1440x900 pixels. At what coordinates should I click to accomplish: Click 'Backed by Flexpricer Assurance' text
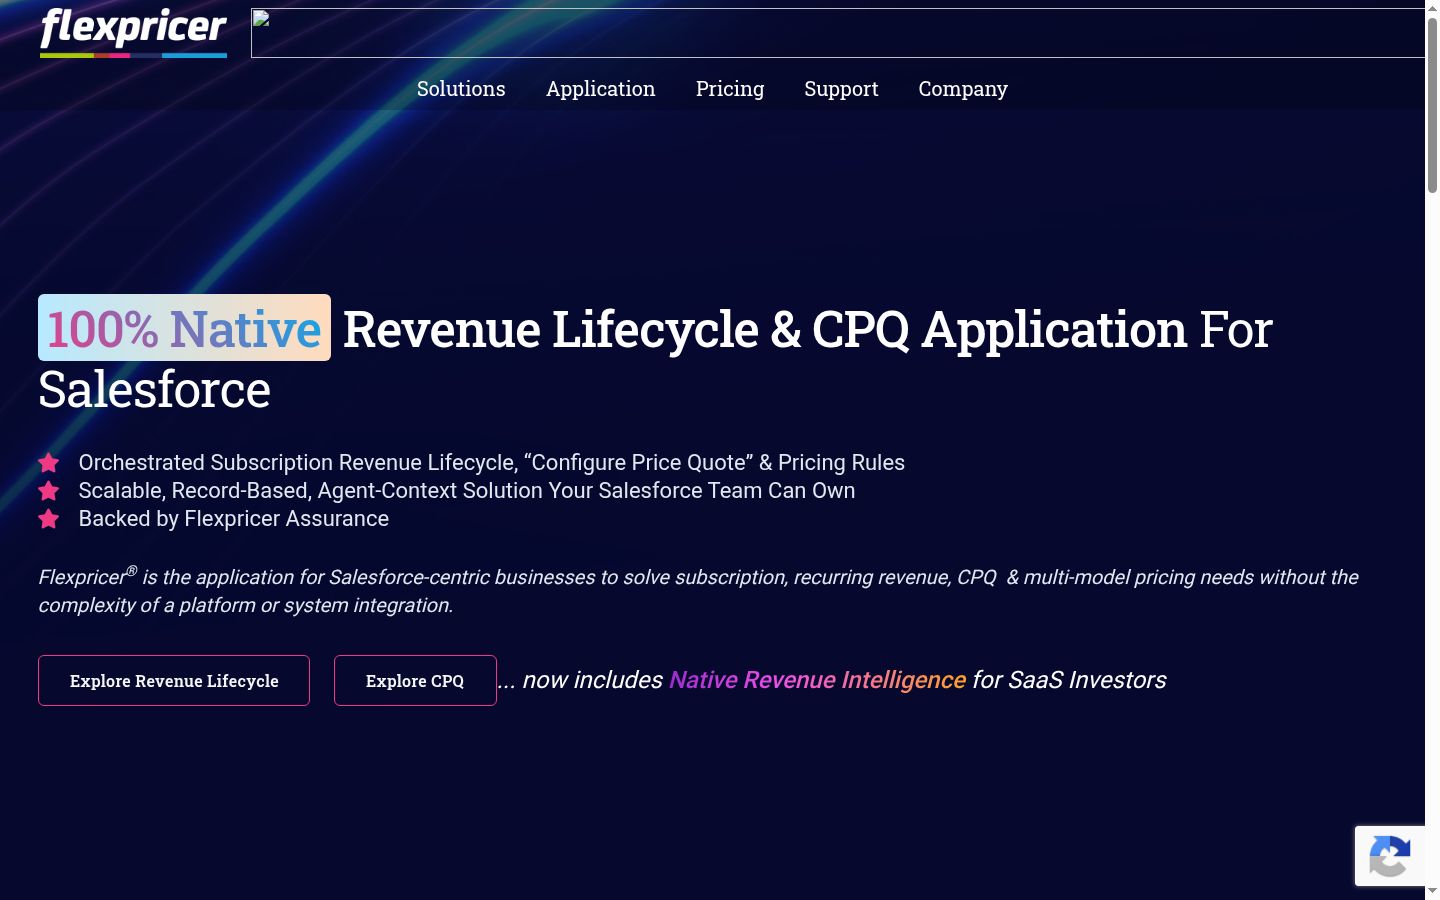234,518
